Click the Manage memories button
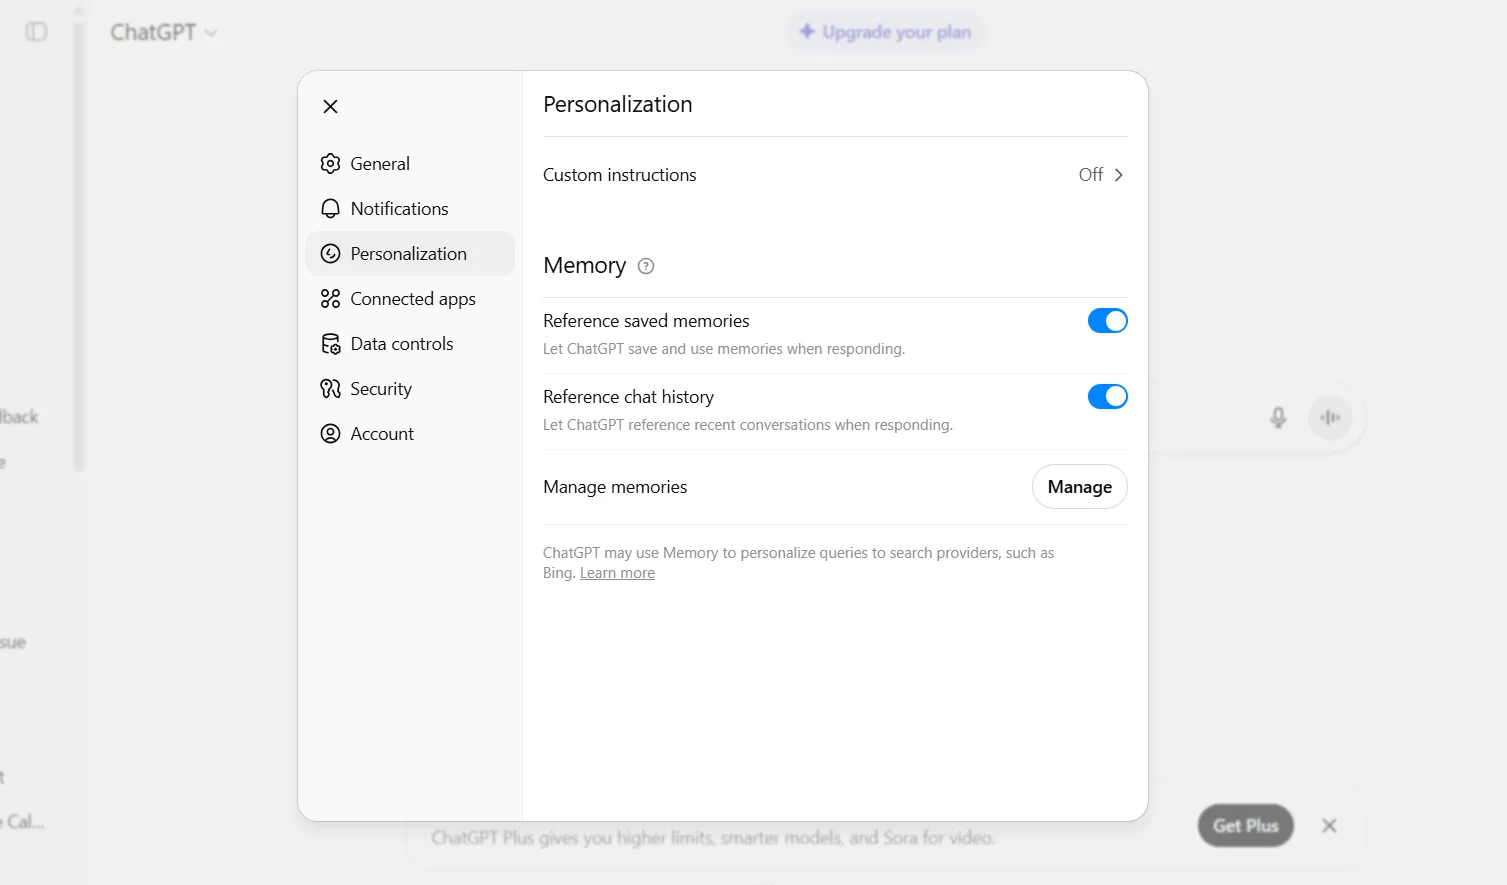Screen dimensions: 1507x885 click(1079, 486)
